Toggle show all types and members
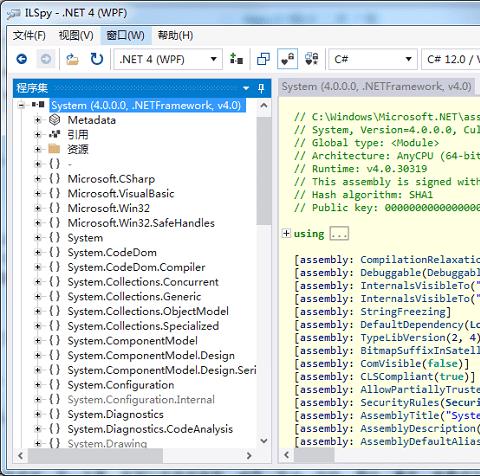 click(x=312, y=59)
